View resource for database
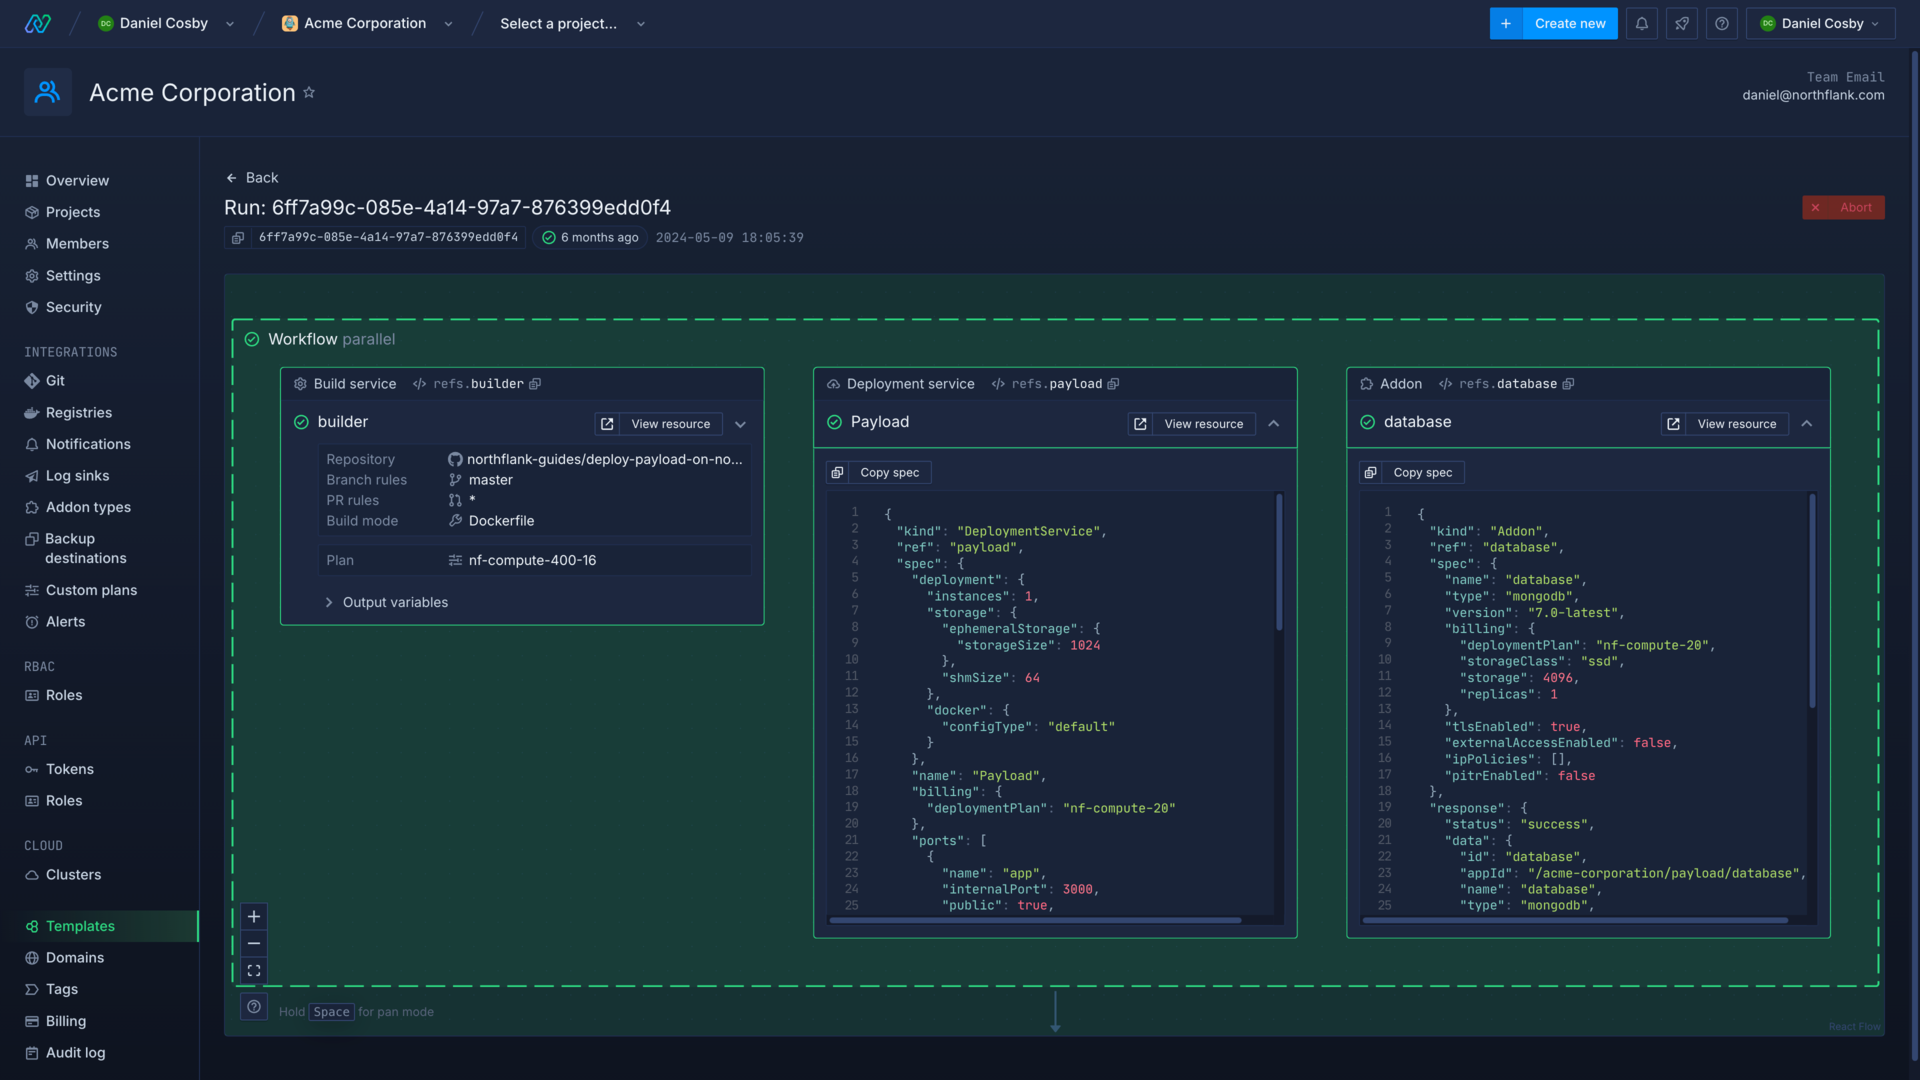The width and height of the screenshot is (1920, 1080). point(1736,424)
